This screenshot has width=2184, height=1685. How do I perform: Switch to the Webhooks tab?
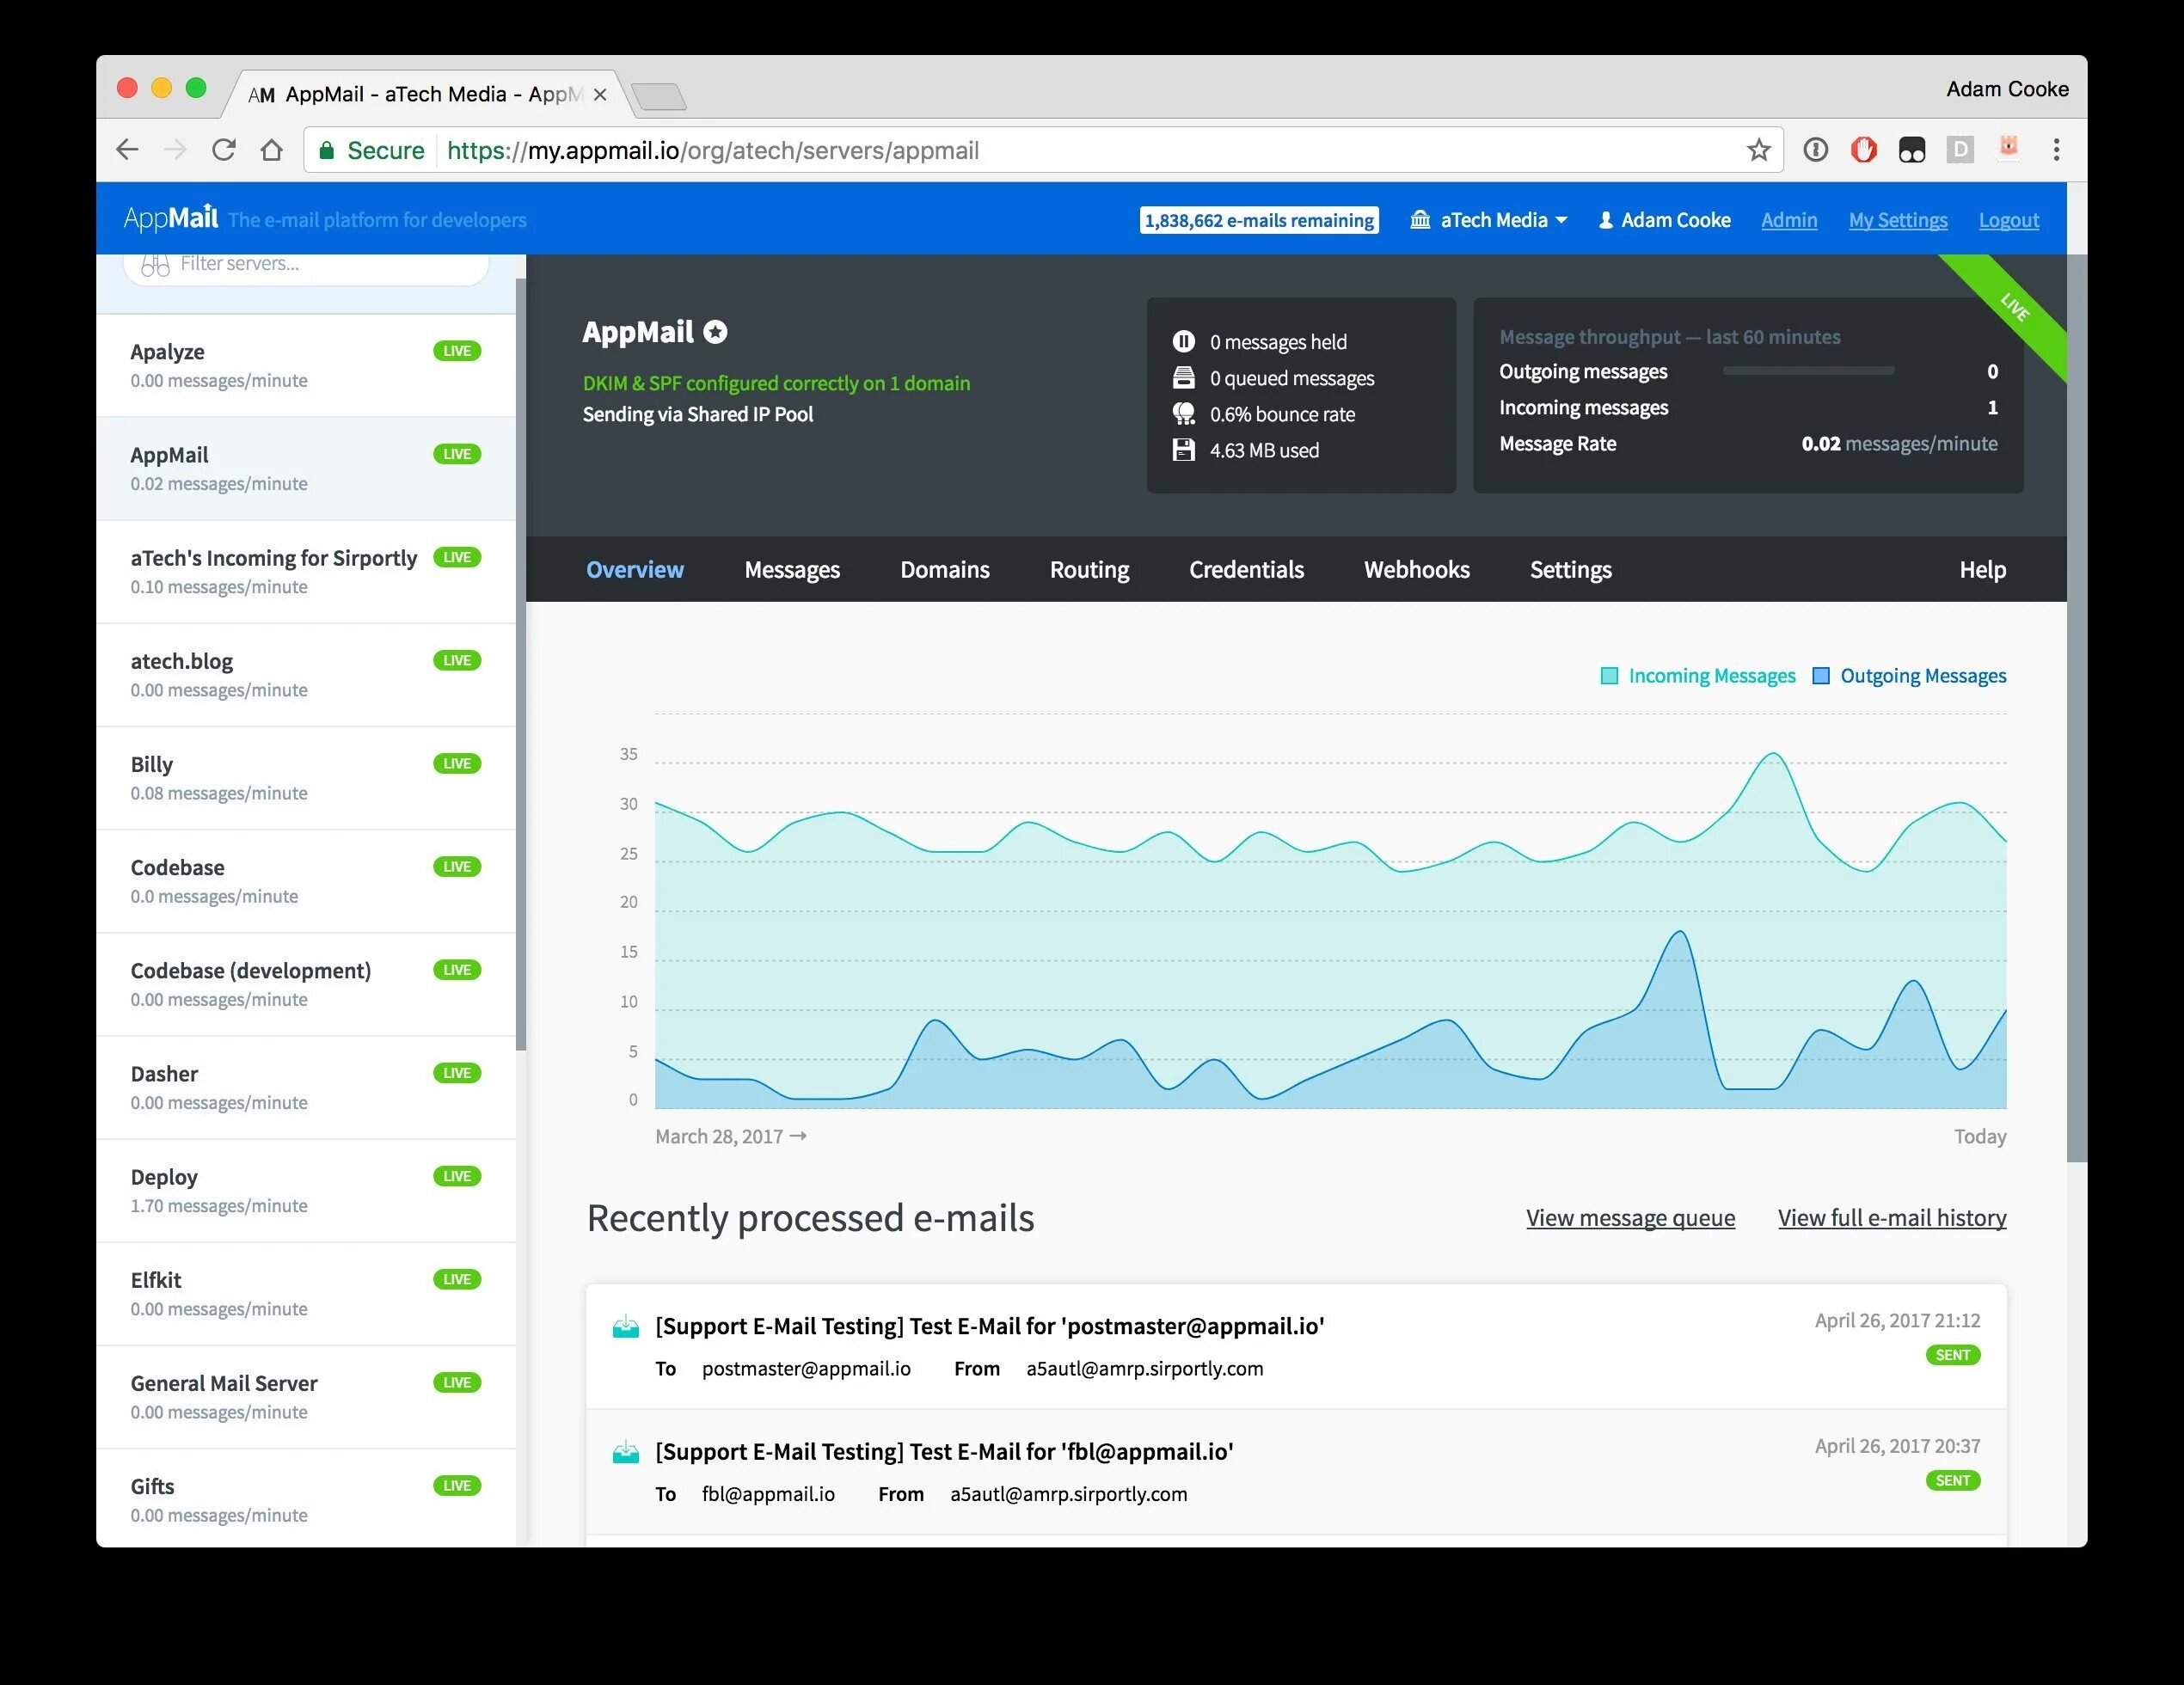click(1416, 568)
